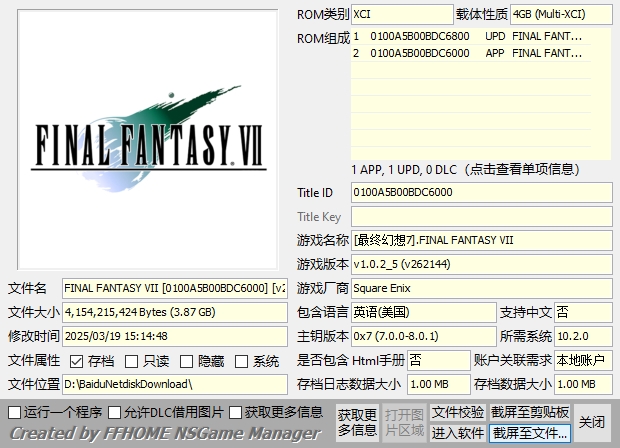Click the empty Title Key field

(x=482, y=217)
